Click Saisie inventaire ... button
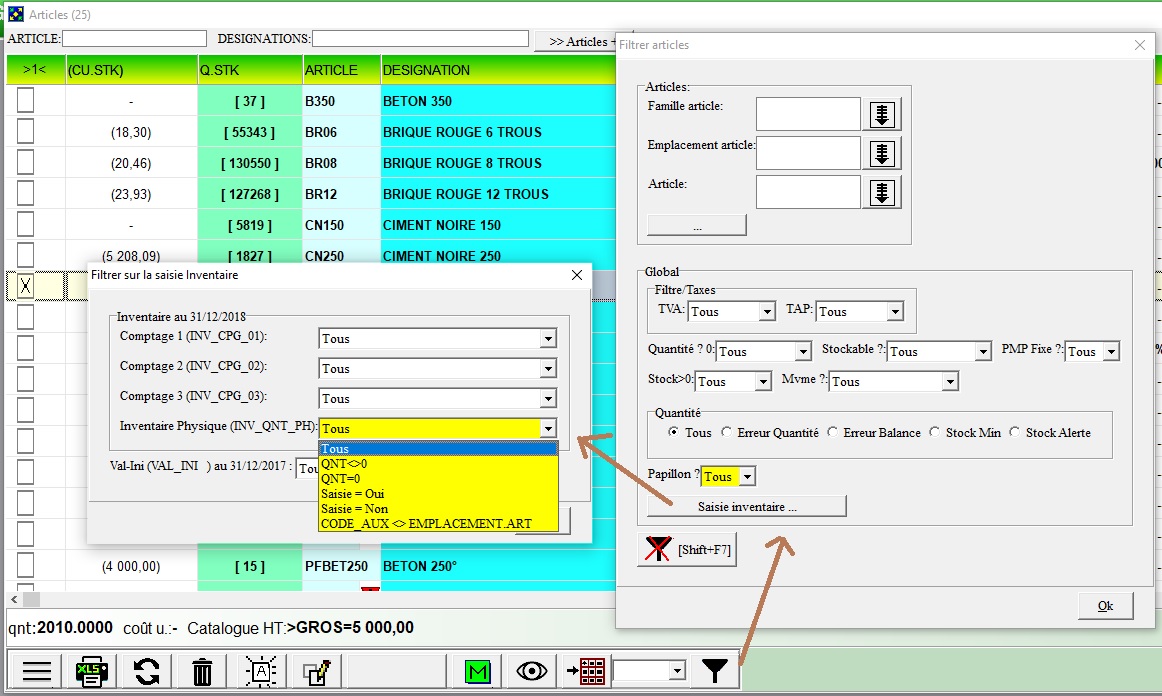 pyautogui.click(x=746, y=506)
